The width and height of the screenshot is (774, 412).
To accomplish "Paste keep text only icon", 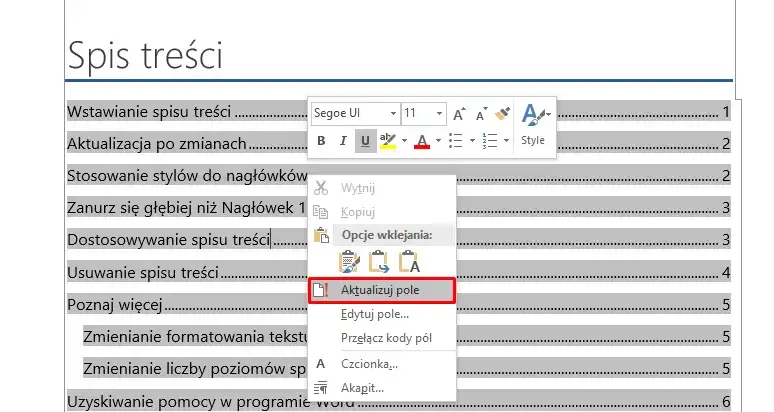I will [409, 262].
